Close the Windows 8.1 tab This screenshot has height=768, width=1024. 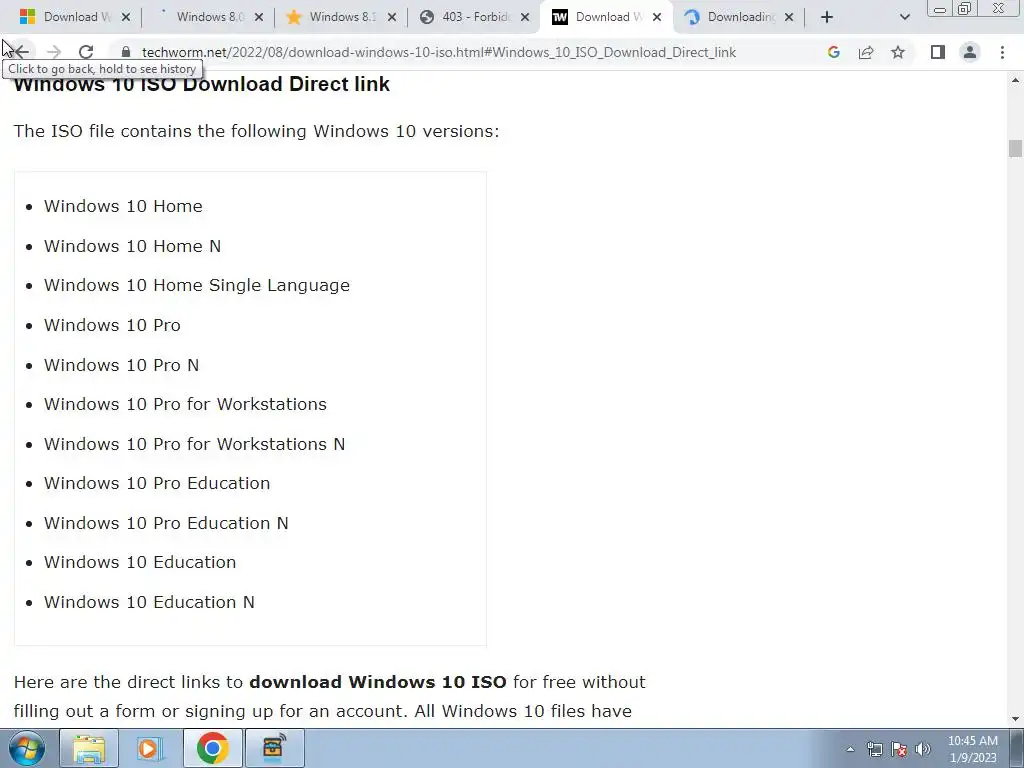[392, 17]
